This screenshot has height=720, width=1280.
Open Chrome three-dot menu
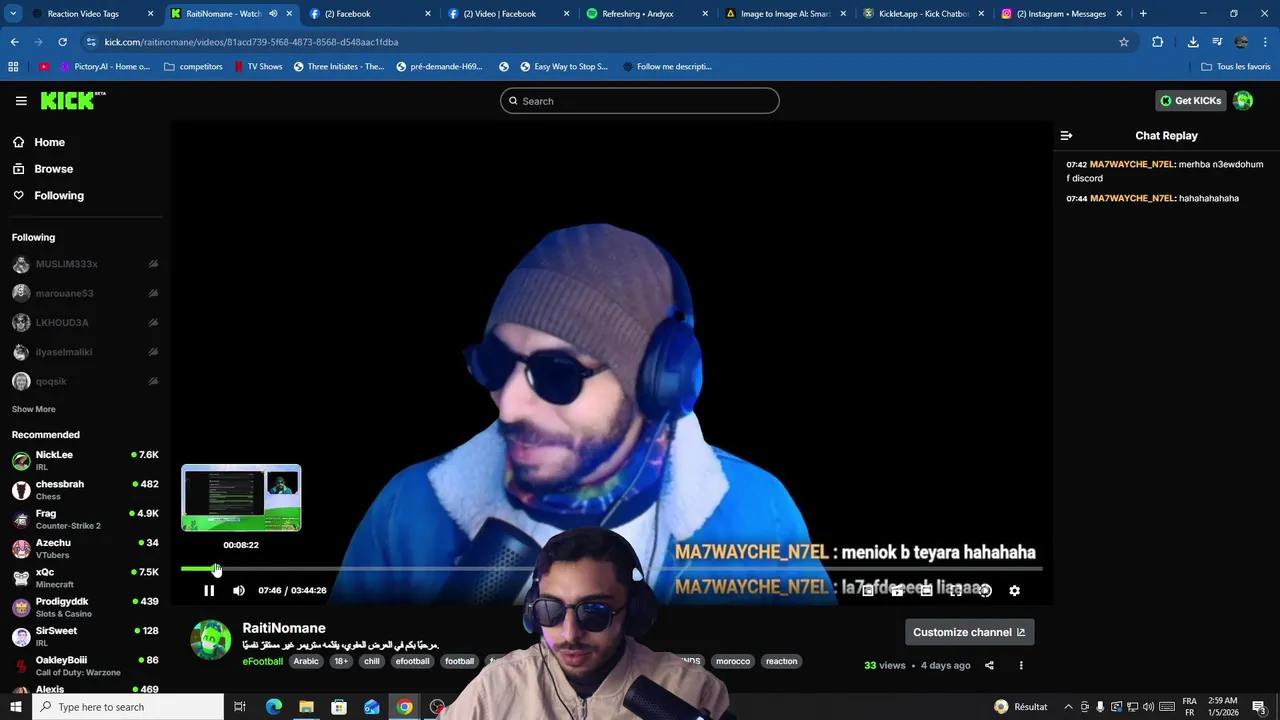coord(1266,42)
